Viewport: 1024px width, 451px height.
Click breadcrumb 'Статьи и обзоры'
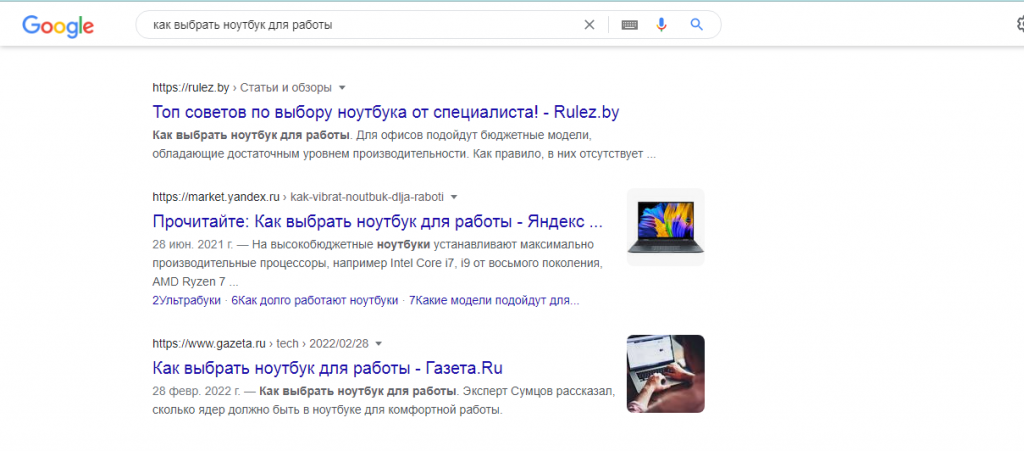point(285,87)
